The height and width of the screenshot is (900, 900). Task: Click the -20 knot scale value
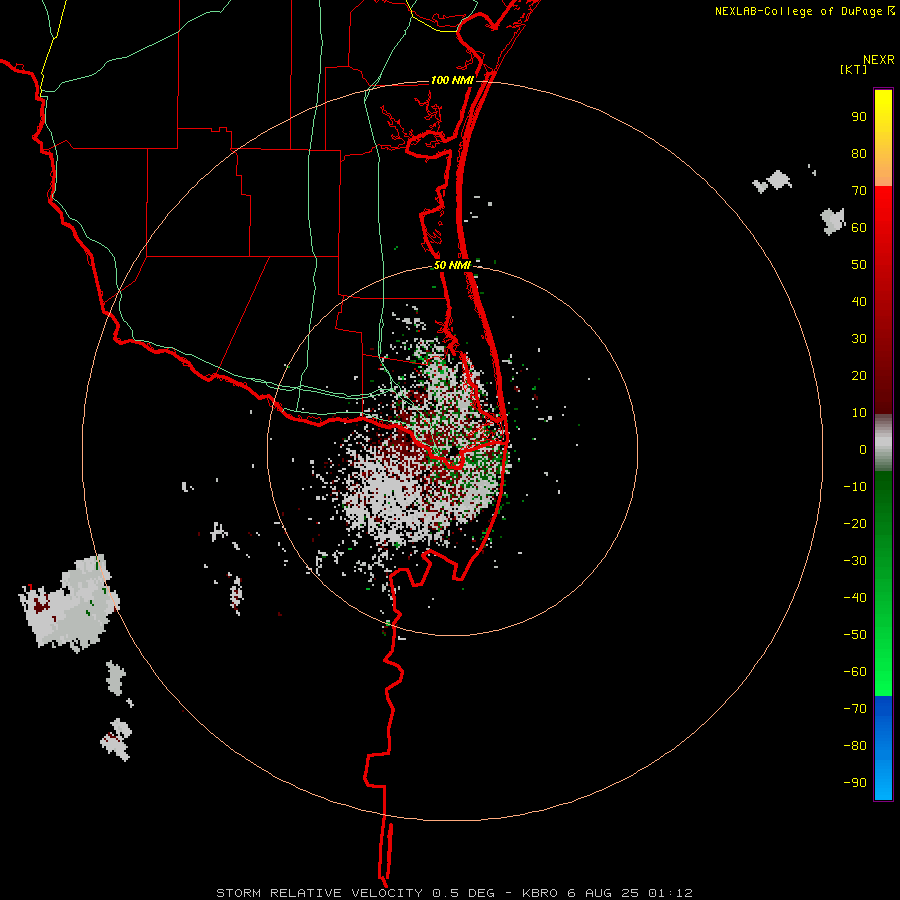tap(855, 523)
